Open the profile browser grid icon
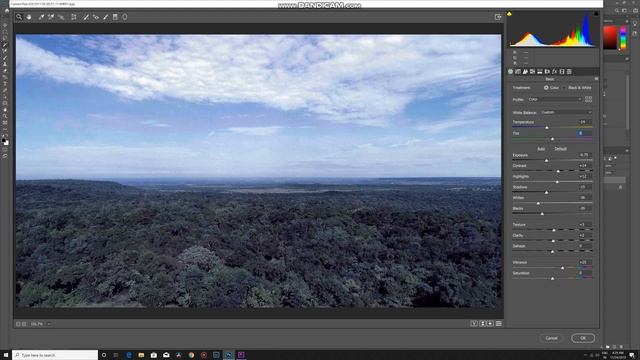This screenshot has height=360, width=640. [x=588, y=99]
